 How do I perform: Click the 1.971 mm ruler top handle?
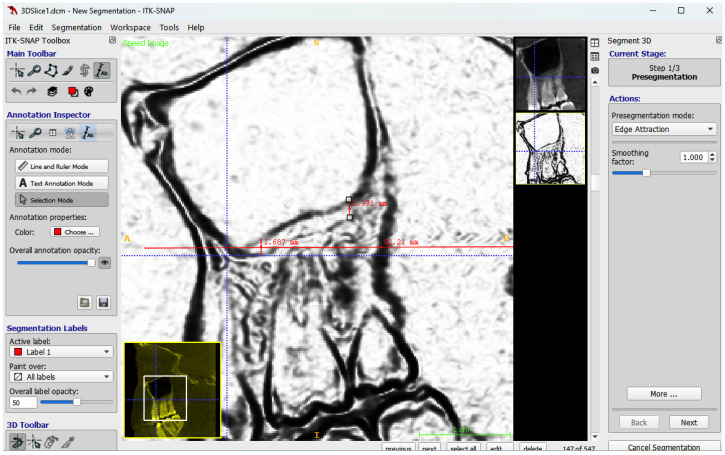pyautogui.click(x=349, y=200)
